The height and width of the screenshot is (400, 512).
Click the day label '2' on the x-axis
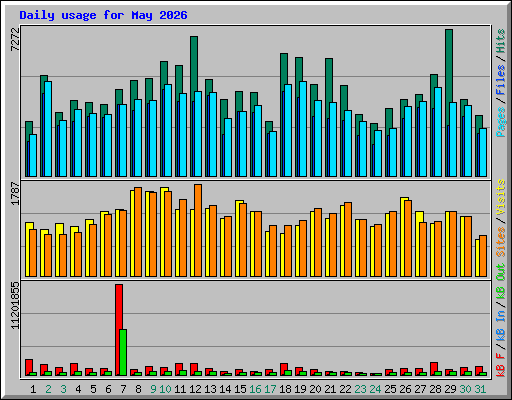pos(48,389)
